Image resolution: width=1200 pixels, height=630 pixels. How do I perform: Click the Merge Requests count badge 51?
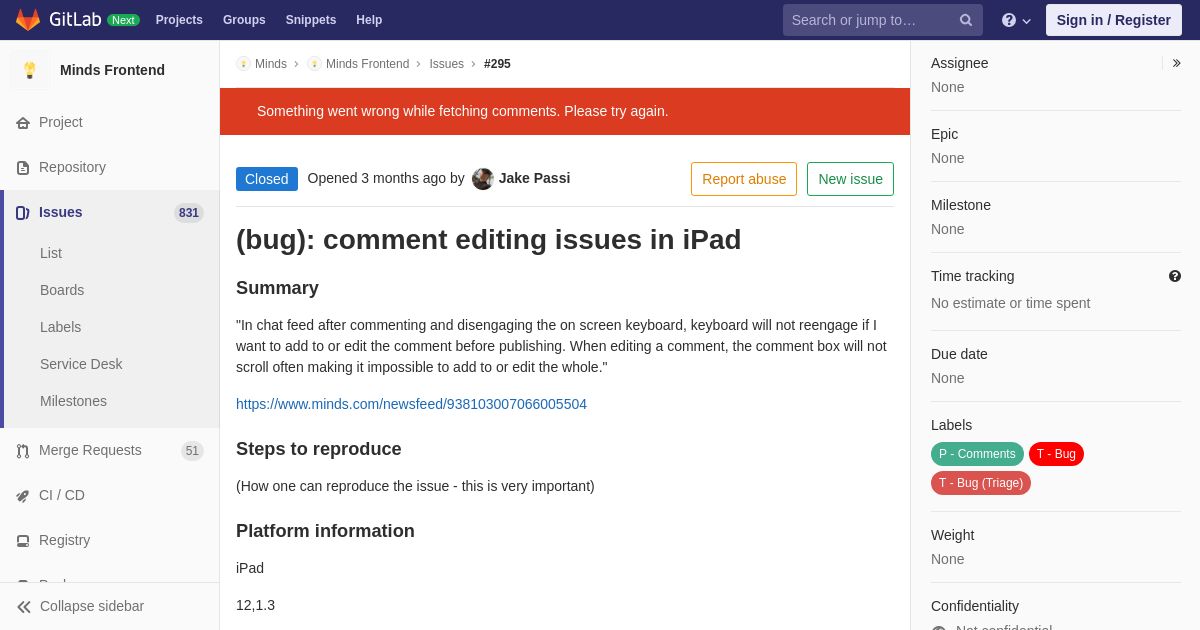(192, 451)
